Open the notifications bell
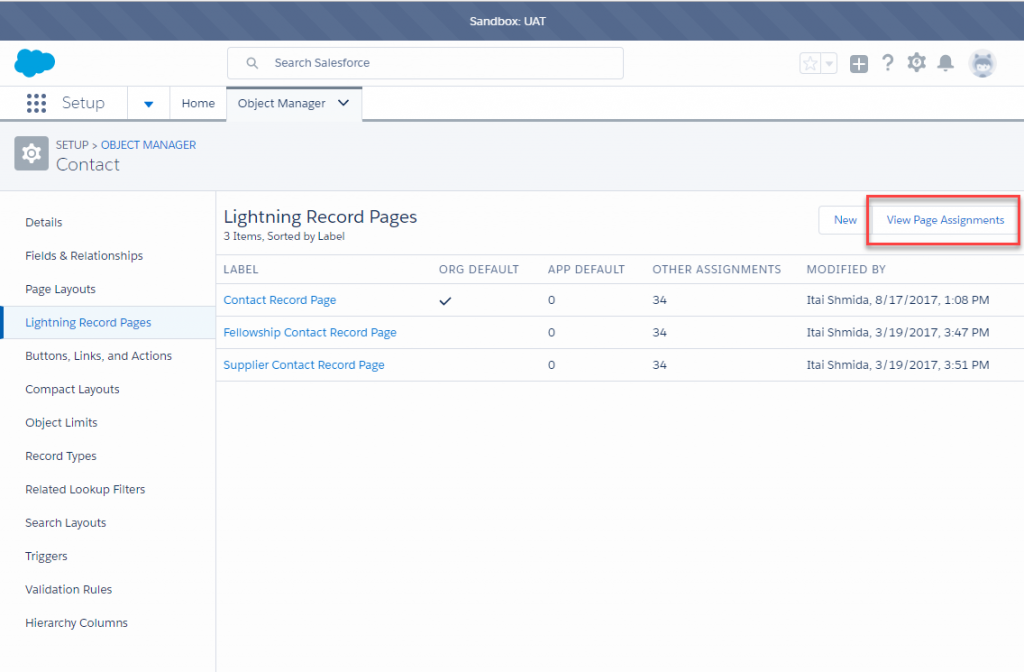This screenshot has height=672, width=1024. [945, 62]
